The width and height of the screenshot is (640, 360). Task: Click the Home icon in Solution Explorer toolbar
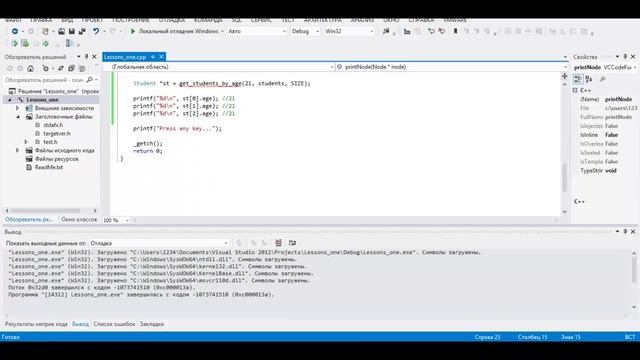pos(31,69)
